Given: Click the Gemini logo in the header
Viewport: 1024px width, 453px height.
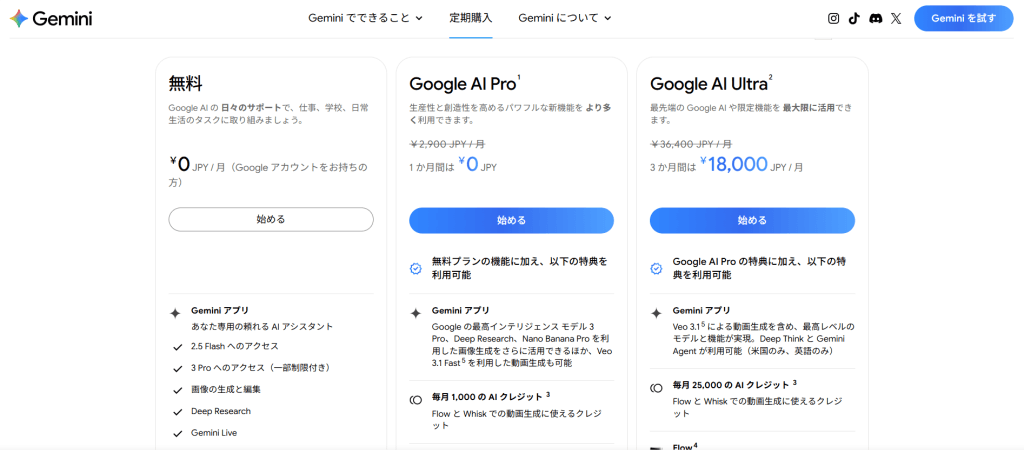Looking at the screenshot, I should click(51, 18).
